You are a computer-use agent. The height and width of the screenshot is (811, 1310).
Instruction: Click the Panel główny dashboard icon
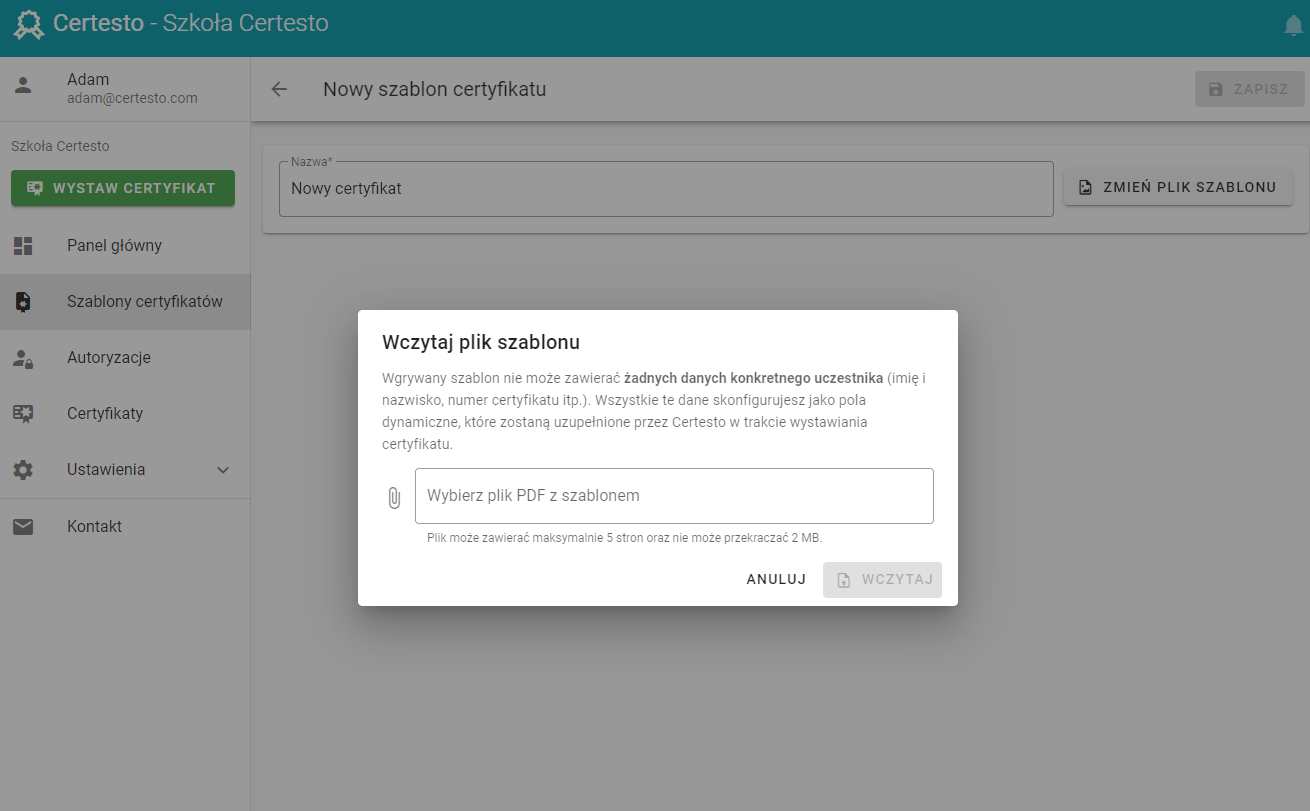[x=23, y=246]
